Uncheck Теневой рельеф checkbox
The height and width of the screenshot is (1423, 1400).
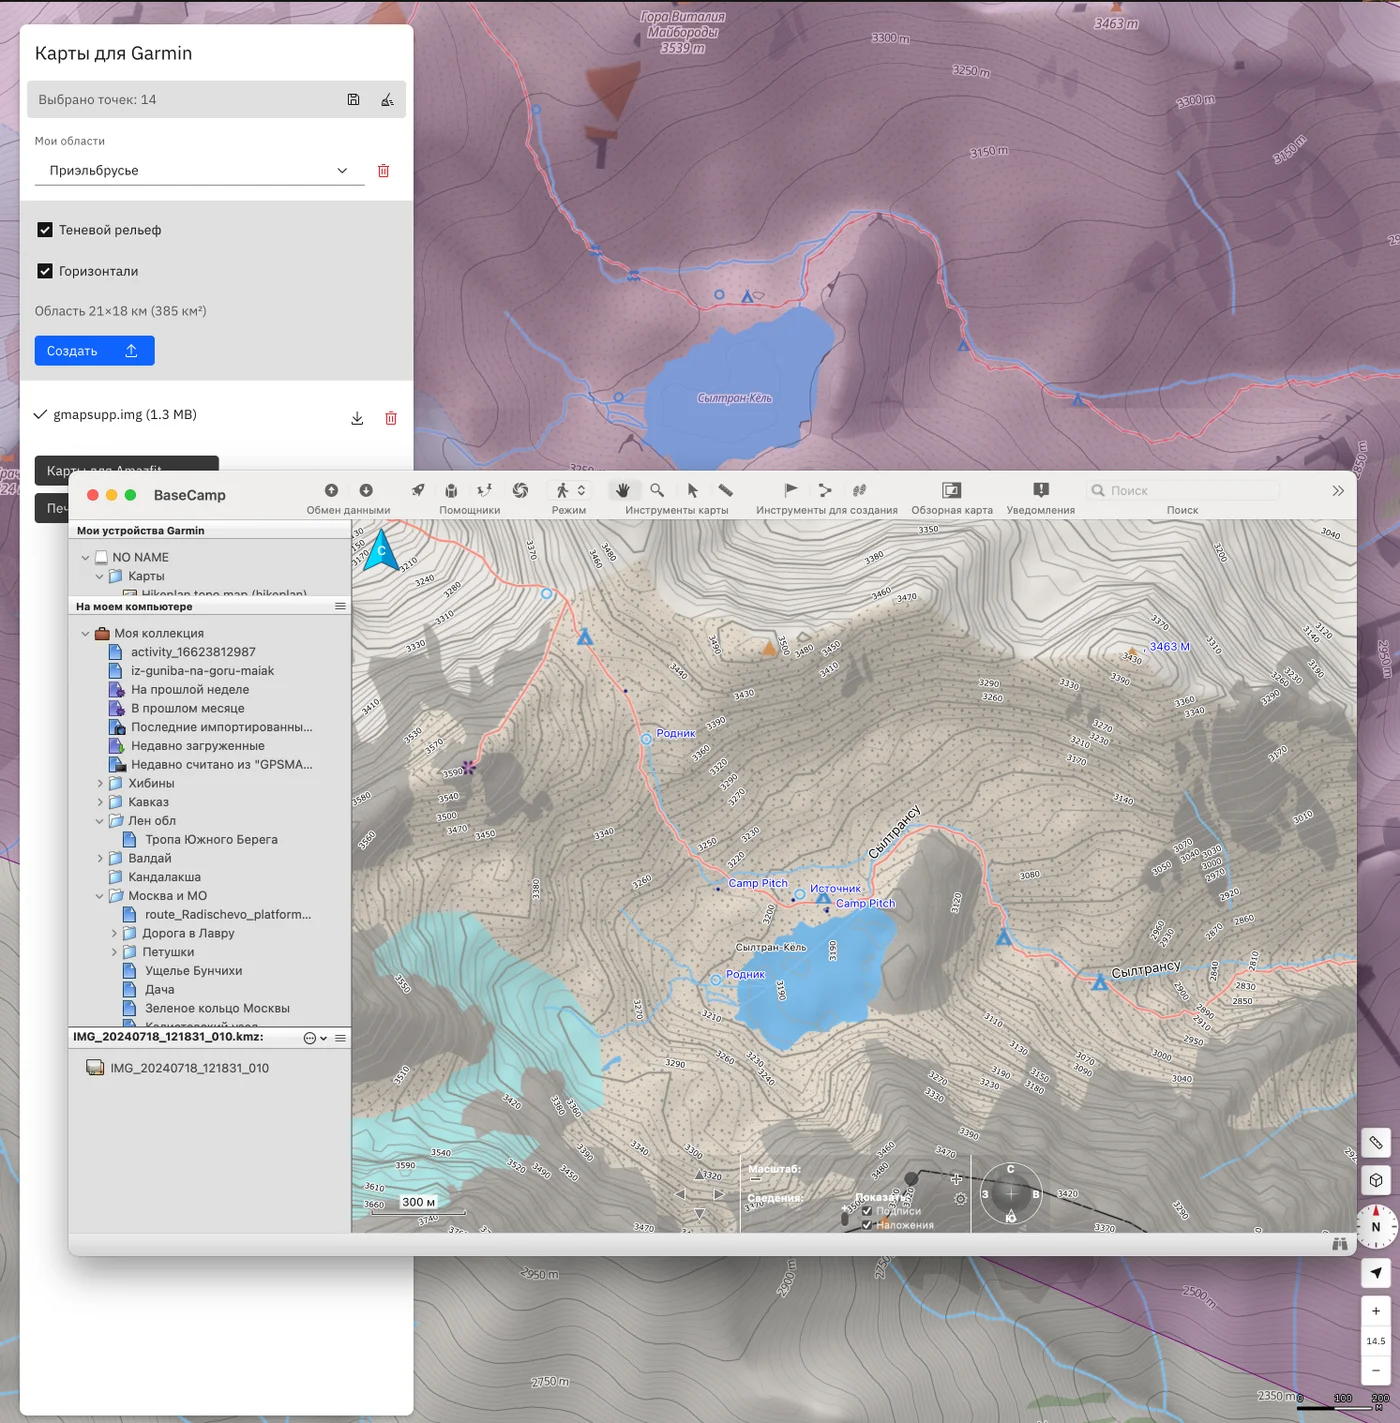[x=45, y=230]
